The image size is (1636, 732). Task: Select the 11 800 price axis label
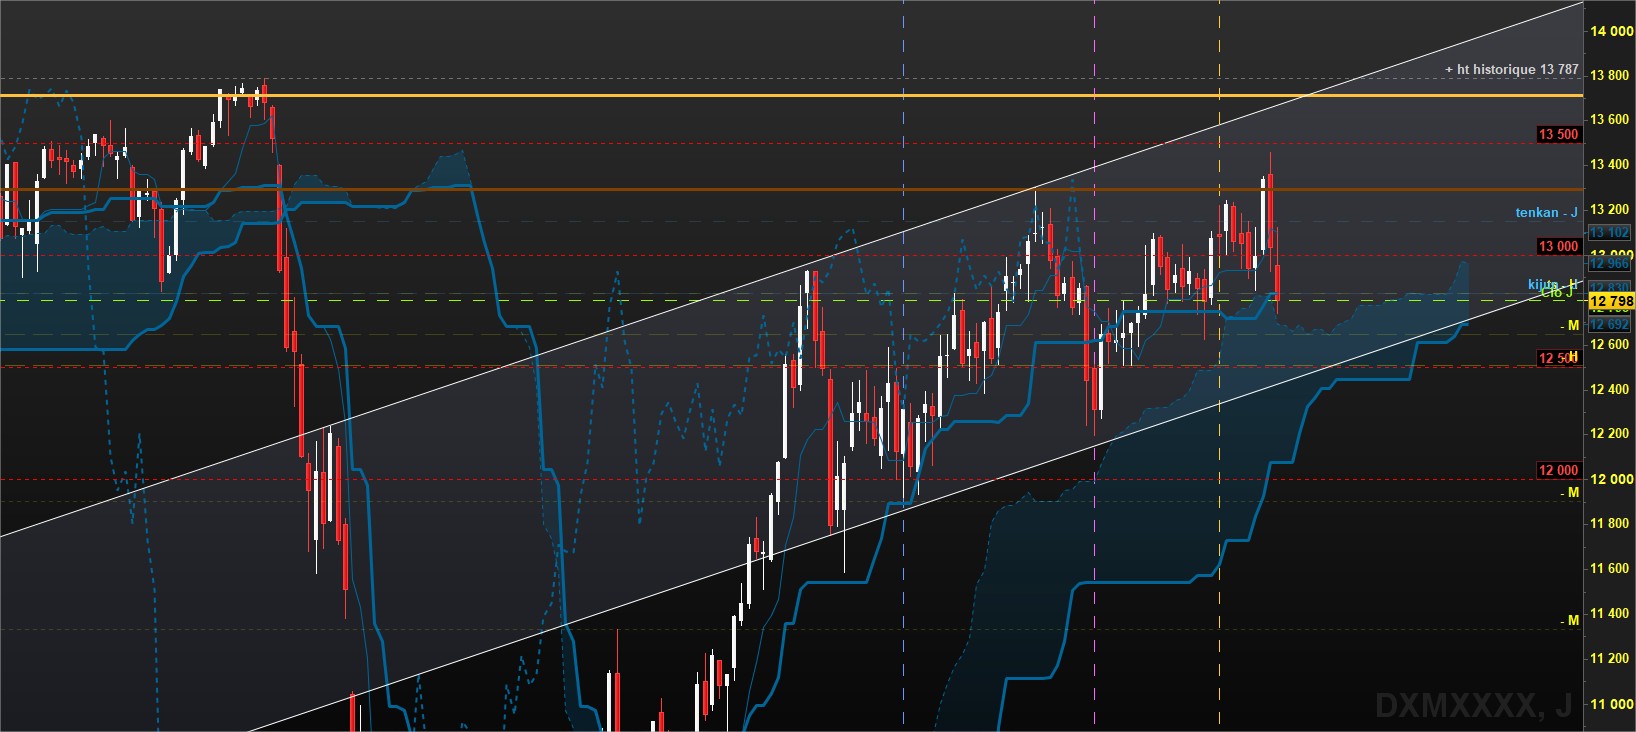point(1609,523)
